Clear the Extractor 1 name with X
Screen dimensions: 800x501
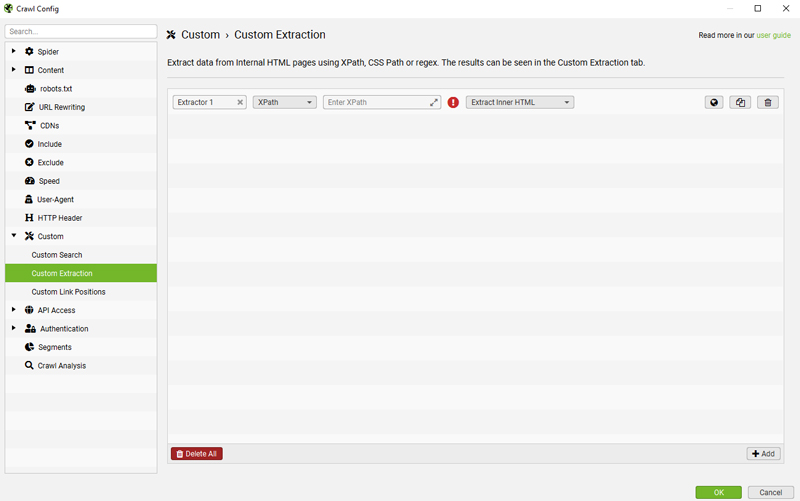click(240, 102)
